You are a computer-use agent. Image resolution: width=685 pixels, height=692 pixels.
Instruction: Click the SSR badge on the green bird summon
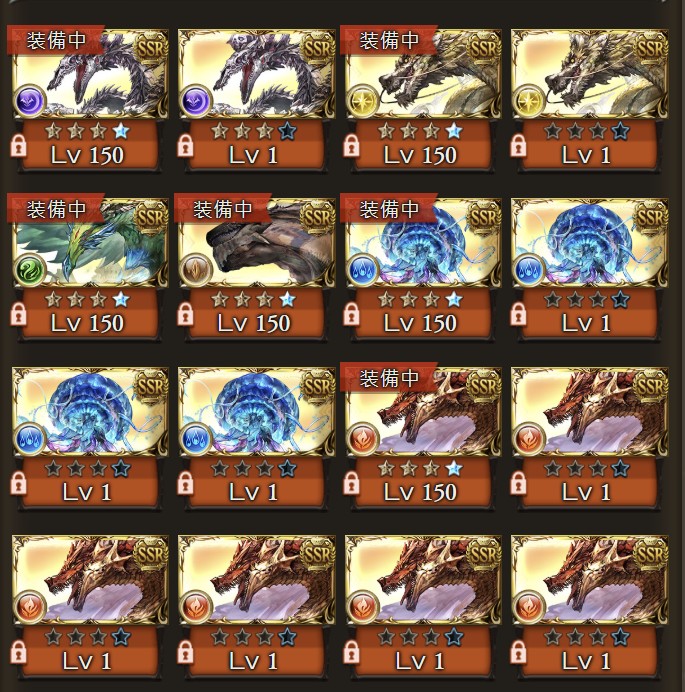point(151,216)
